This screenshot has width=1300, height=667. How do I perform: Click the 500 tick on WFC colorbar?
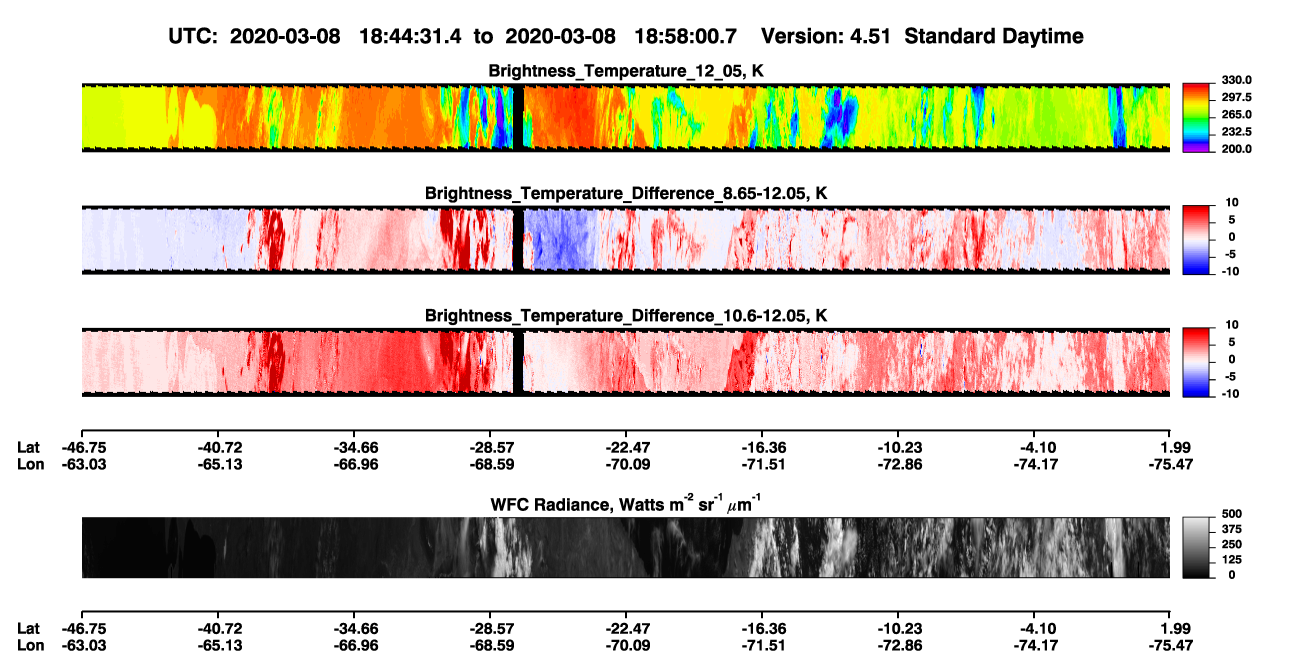[1232, 516]
